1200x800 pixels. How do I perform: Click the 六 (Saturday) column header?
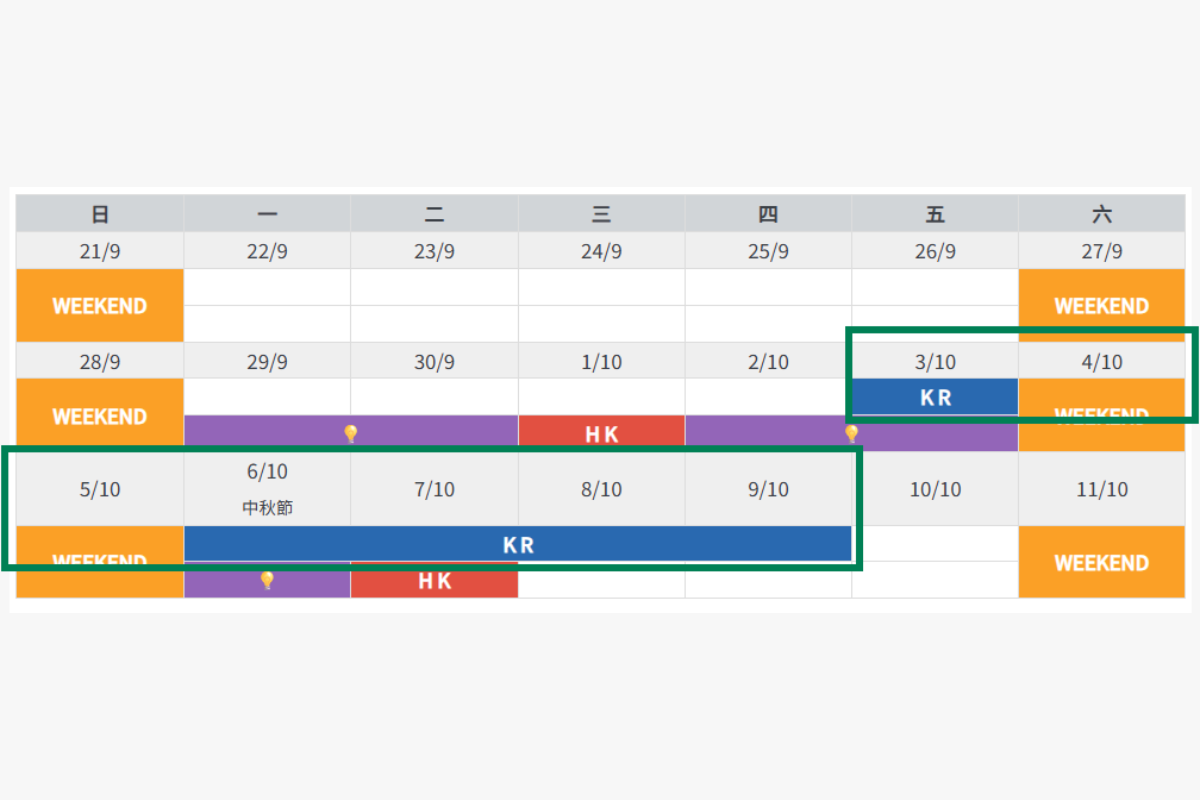[x=1101, y=214]
